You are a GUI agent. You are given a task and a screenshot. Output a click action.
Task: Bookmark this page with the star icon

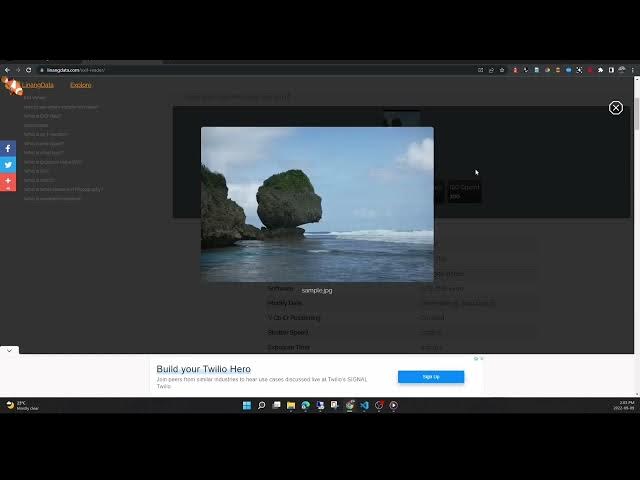(x=502, y=70)
